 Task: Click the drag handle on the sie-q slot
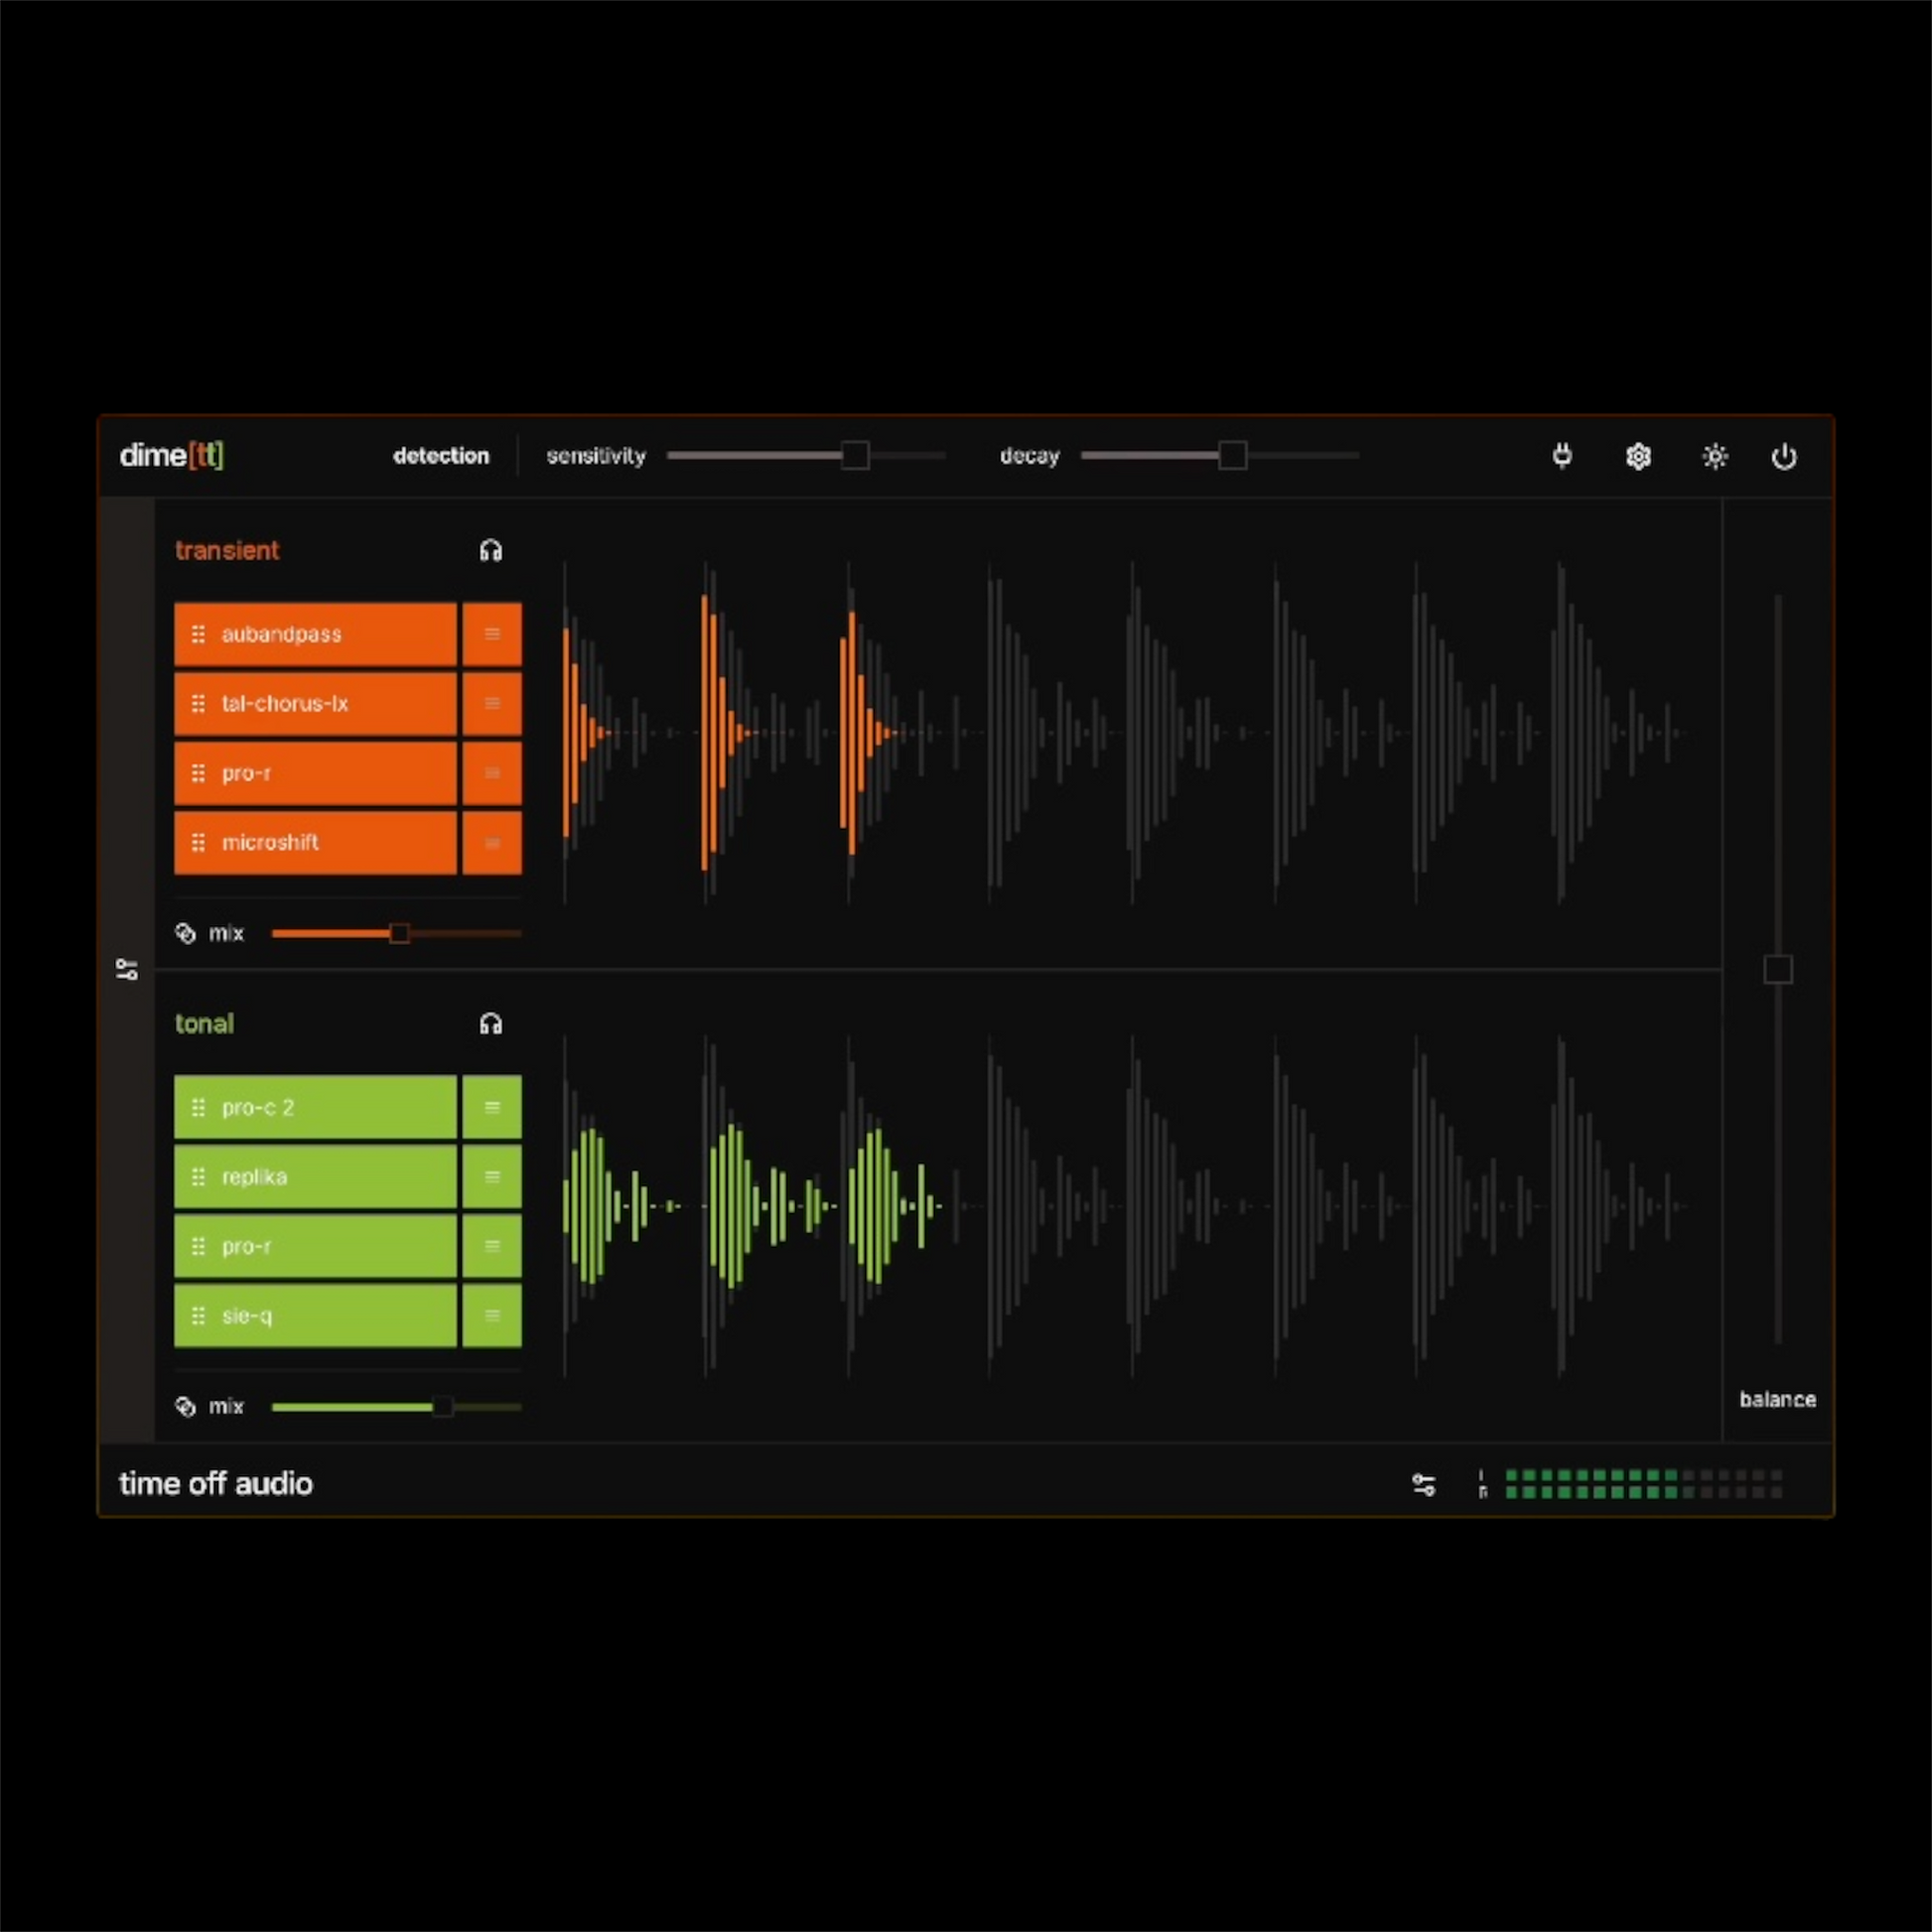(x=198, y=1315)
